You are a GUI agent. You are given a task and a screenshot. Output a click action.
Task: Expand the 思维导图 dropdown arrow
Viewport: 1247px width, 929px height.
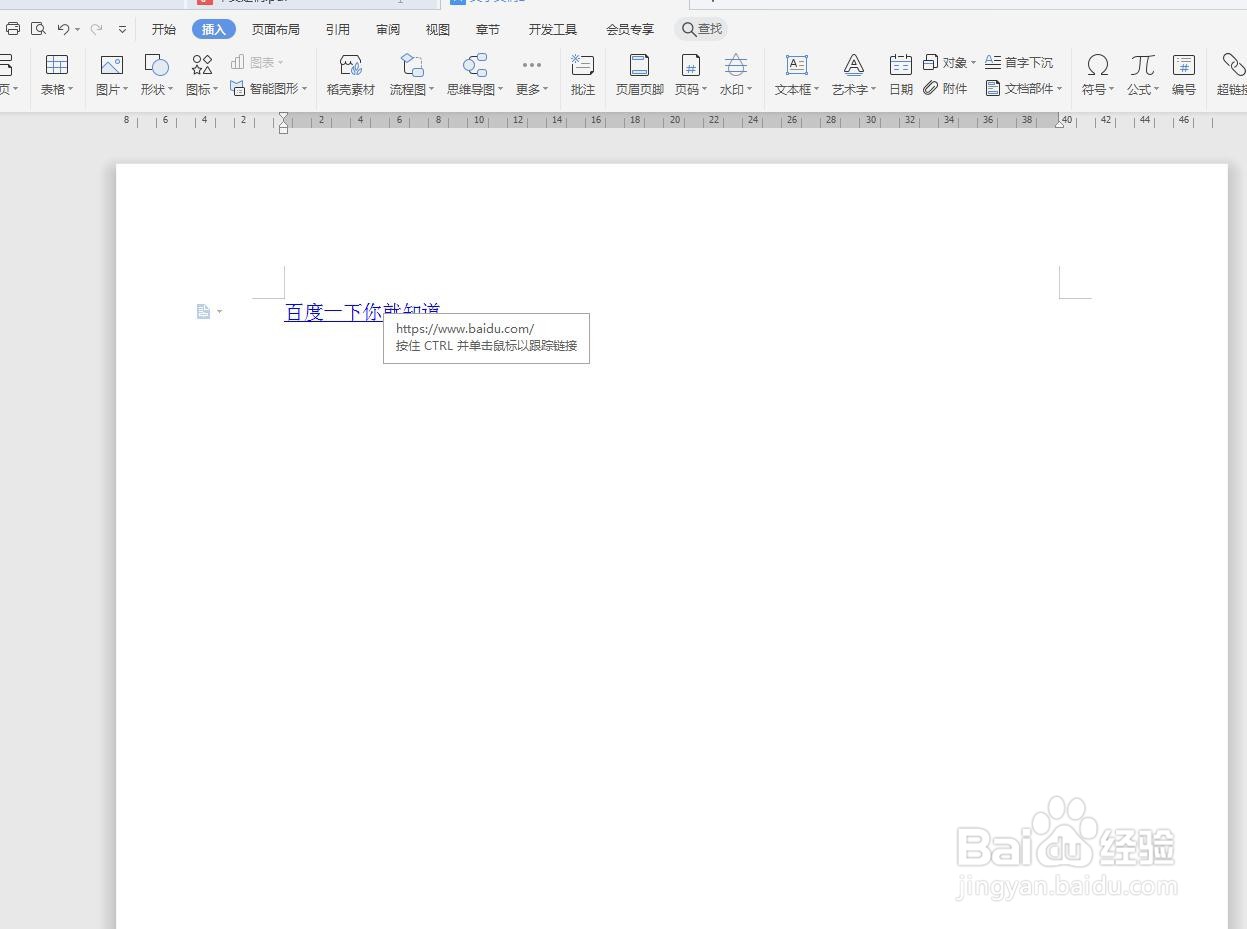click(x=500, y=89)
